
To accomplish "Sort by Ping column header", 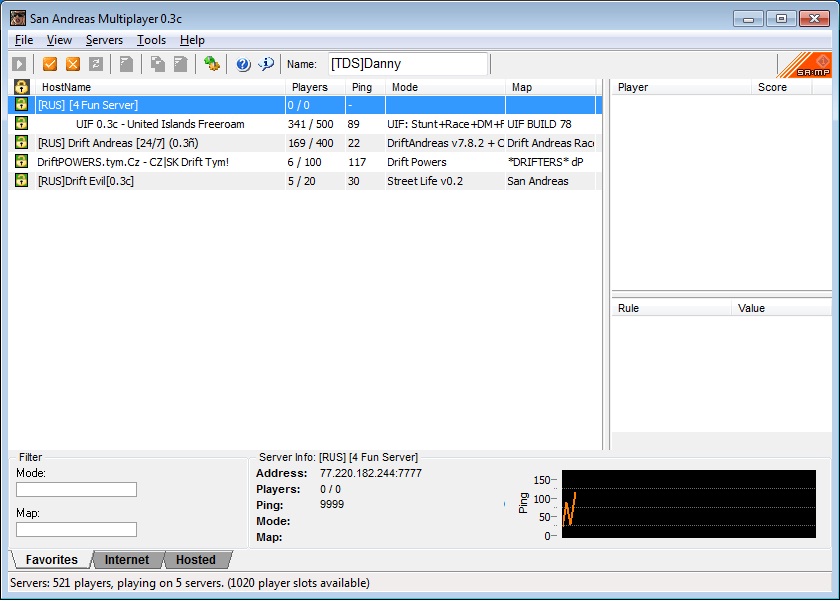I will pos(365,87).
